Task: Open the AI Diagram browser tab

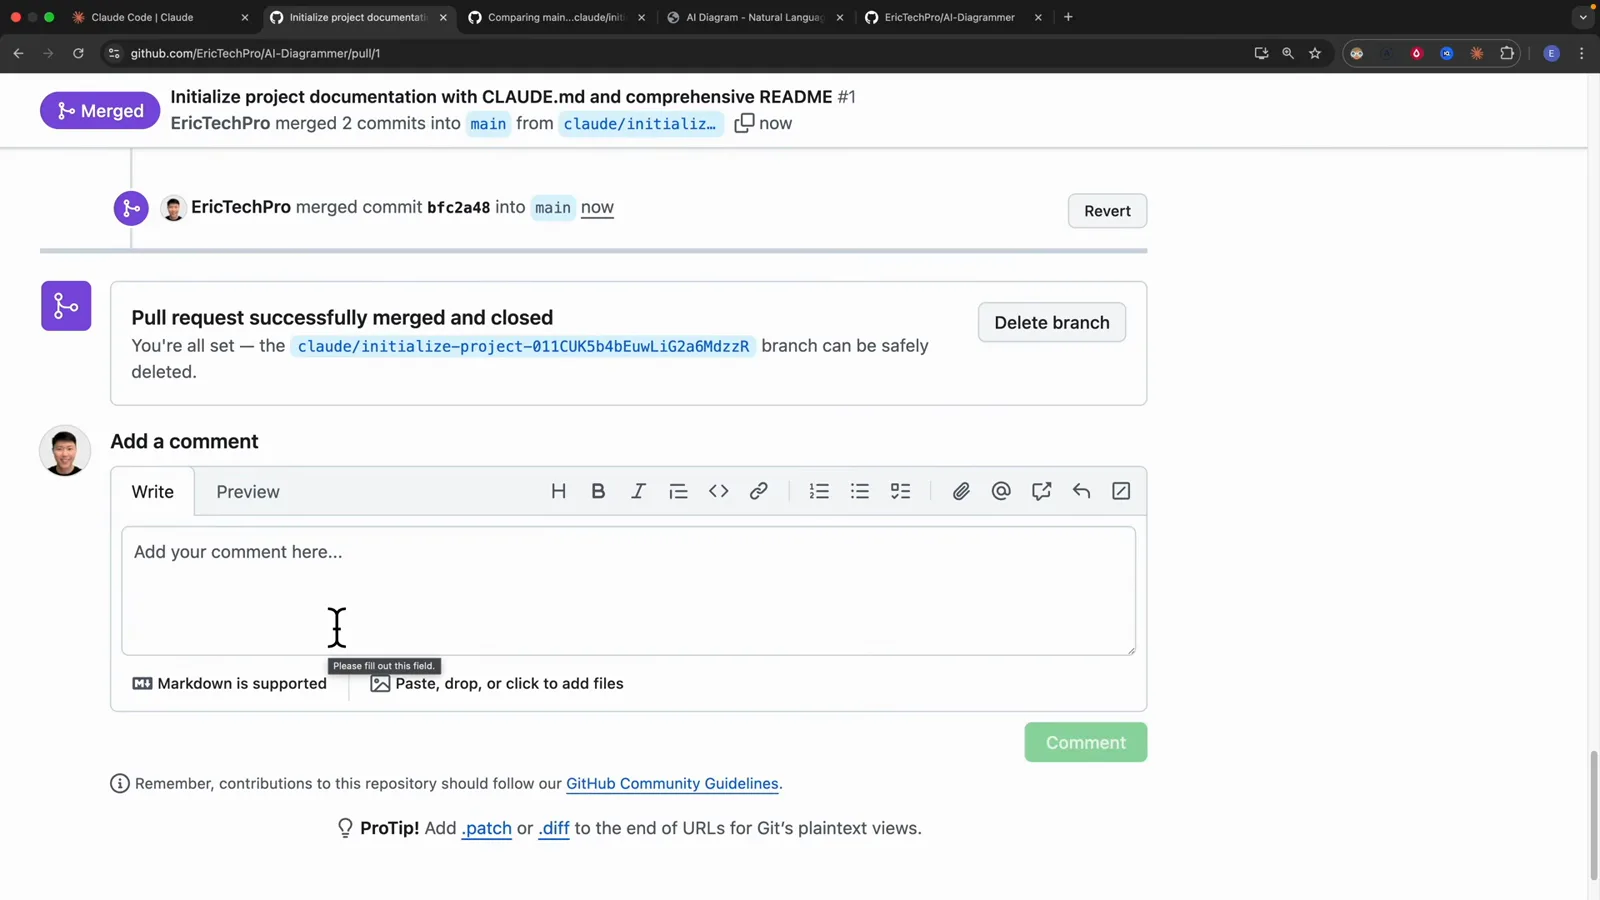Action: (755, 17)
